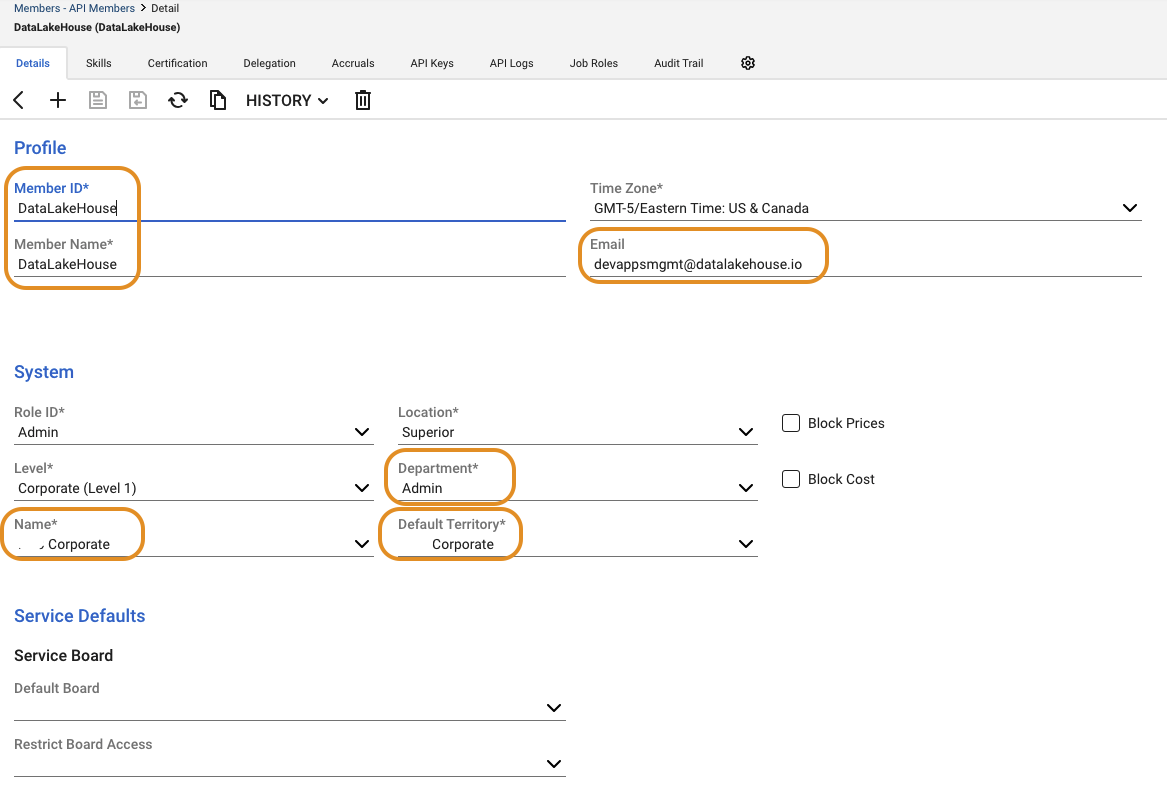Click the trash delete icon
1167x788 pixels.
tap(363, 100)
